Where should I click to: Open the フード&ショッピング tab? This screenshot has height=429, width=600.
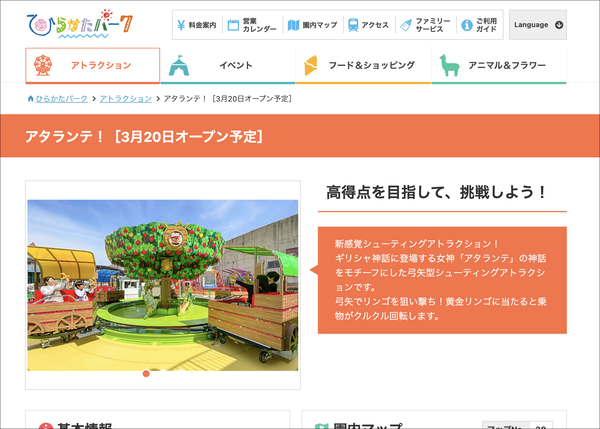click(363, 65)
